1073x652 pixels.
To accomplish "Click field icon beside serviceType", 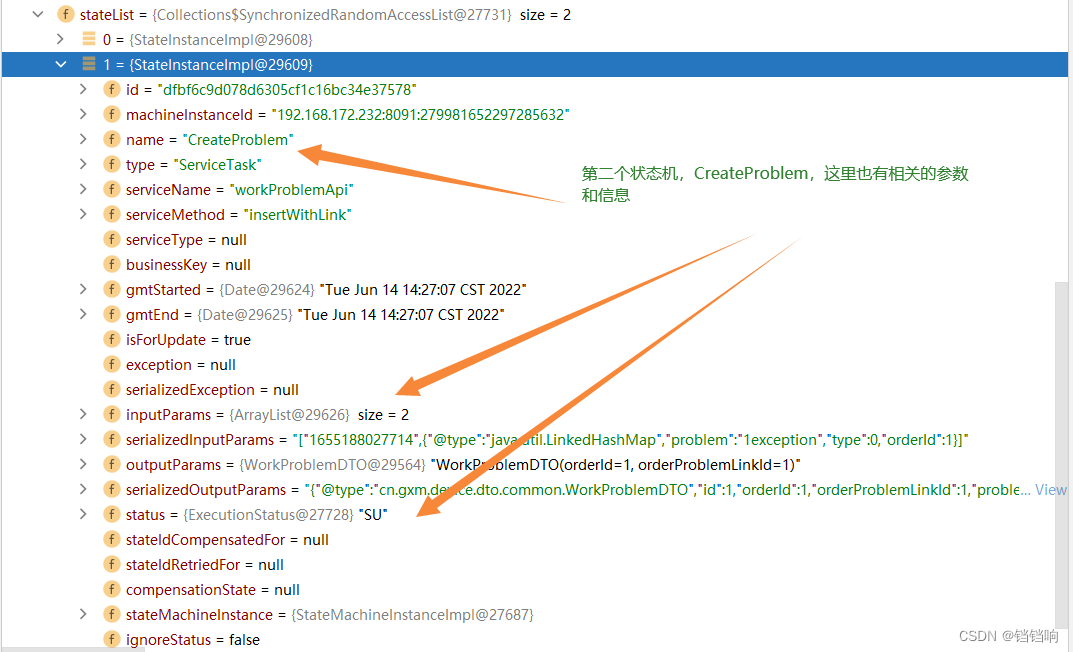I will (112, 239).
